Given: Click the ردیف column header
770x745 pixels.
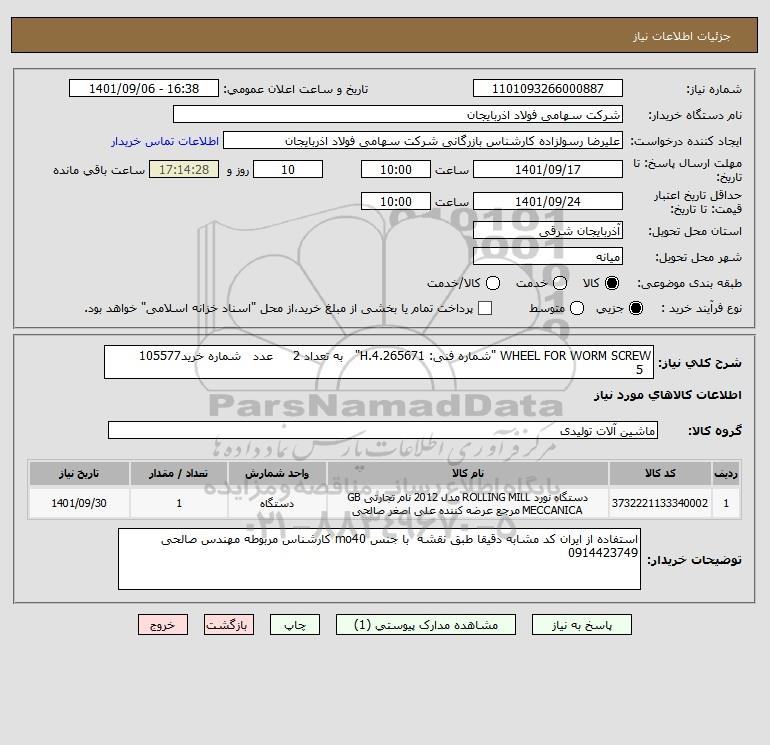Looking at the screenshot, I should point(726,473).
